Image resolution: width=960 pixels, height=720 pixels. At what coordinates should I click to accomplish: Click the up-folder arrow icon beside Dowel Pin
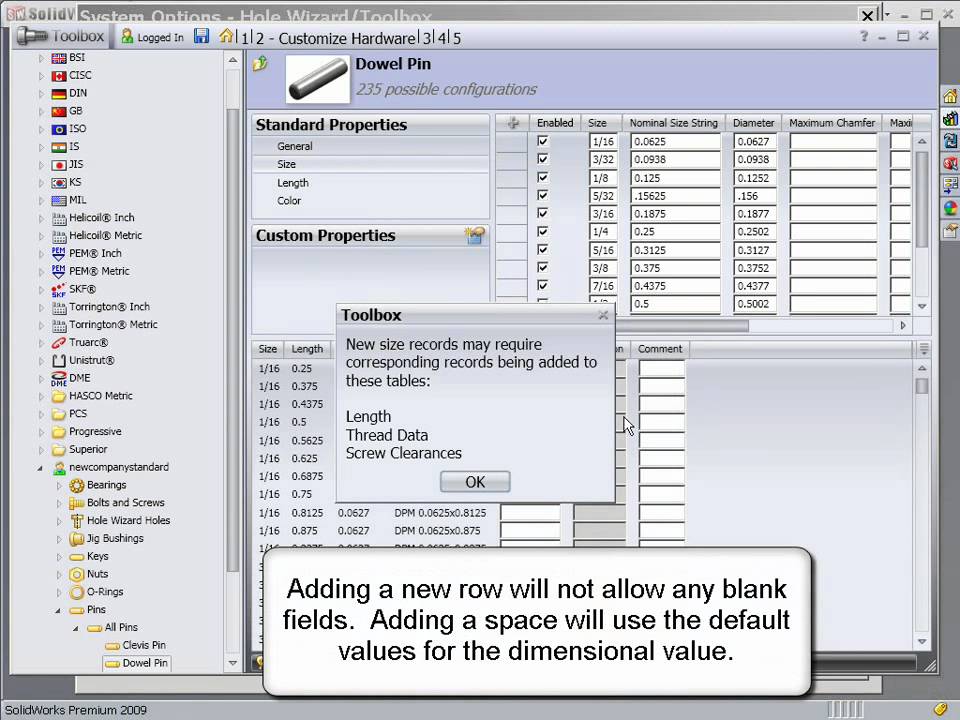(x=260, y=63)
